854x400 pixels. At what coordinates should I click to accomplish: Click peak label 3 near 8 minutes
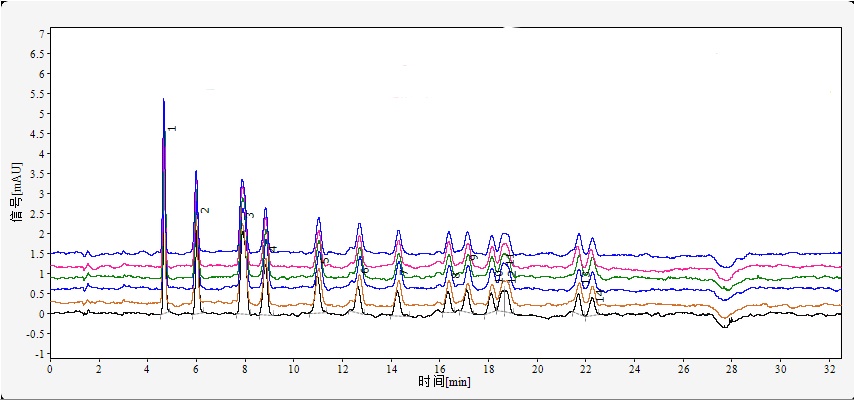252,215
